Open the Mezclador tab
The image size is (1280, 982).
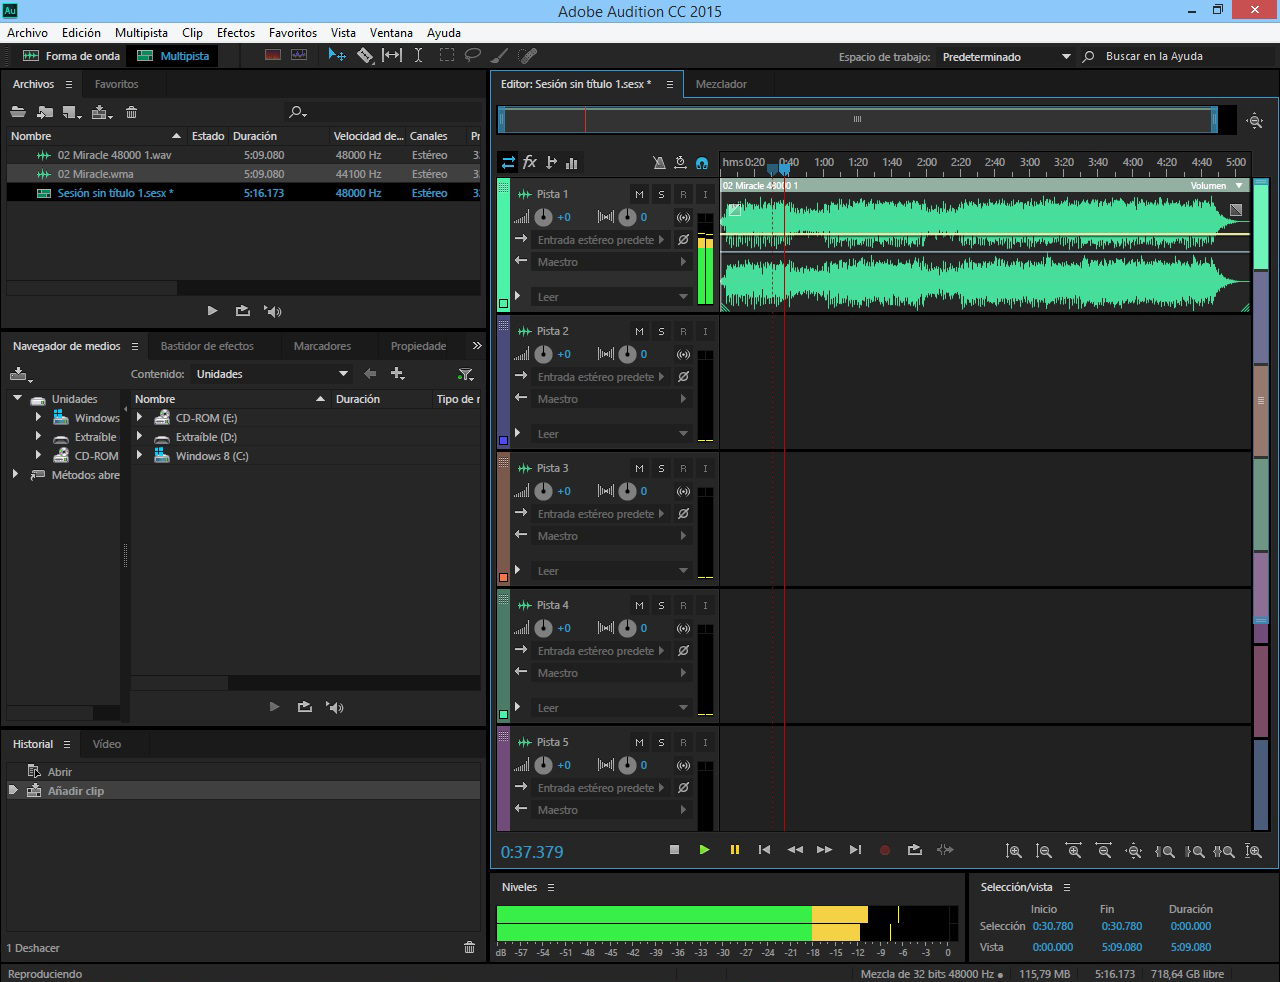(x=722, y=84)
